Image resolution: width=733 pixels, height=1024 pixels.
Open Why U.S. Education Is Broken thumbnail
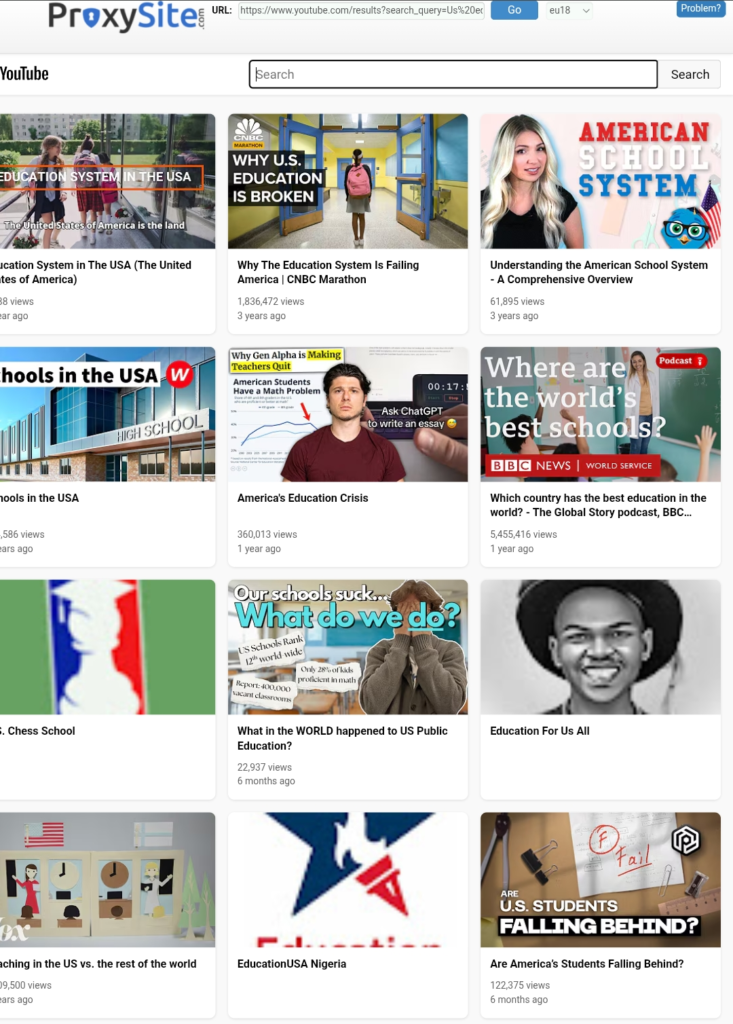click(348, 181)
